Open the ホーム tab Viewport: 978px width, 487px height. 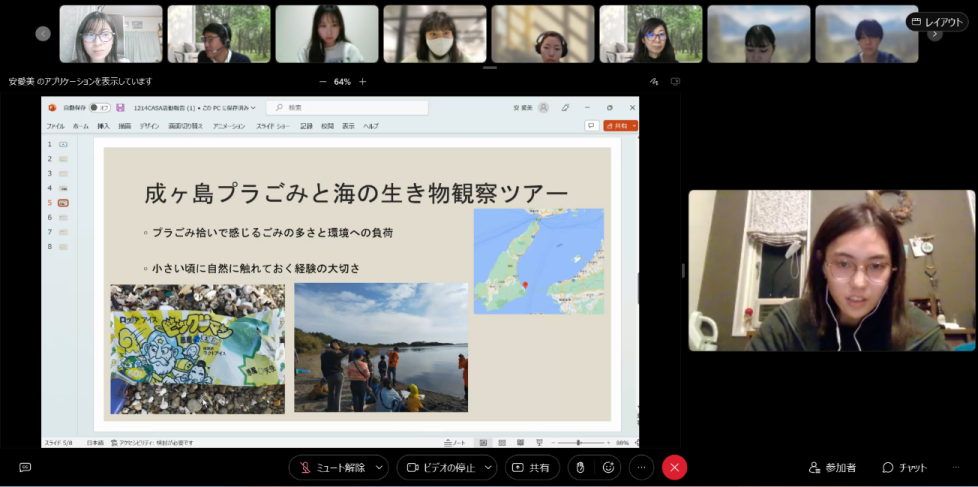click(80, 126)
